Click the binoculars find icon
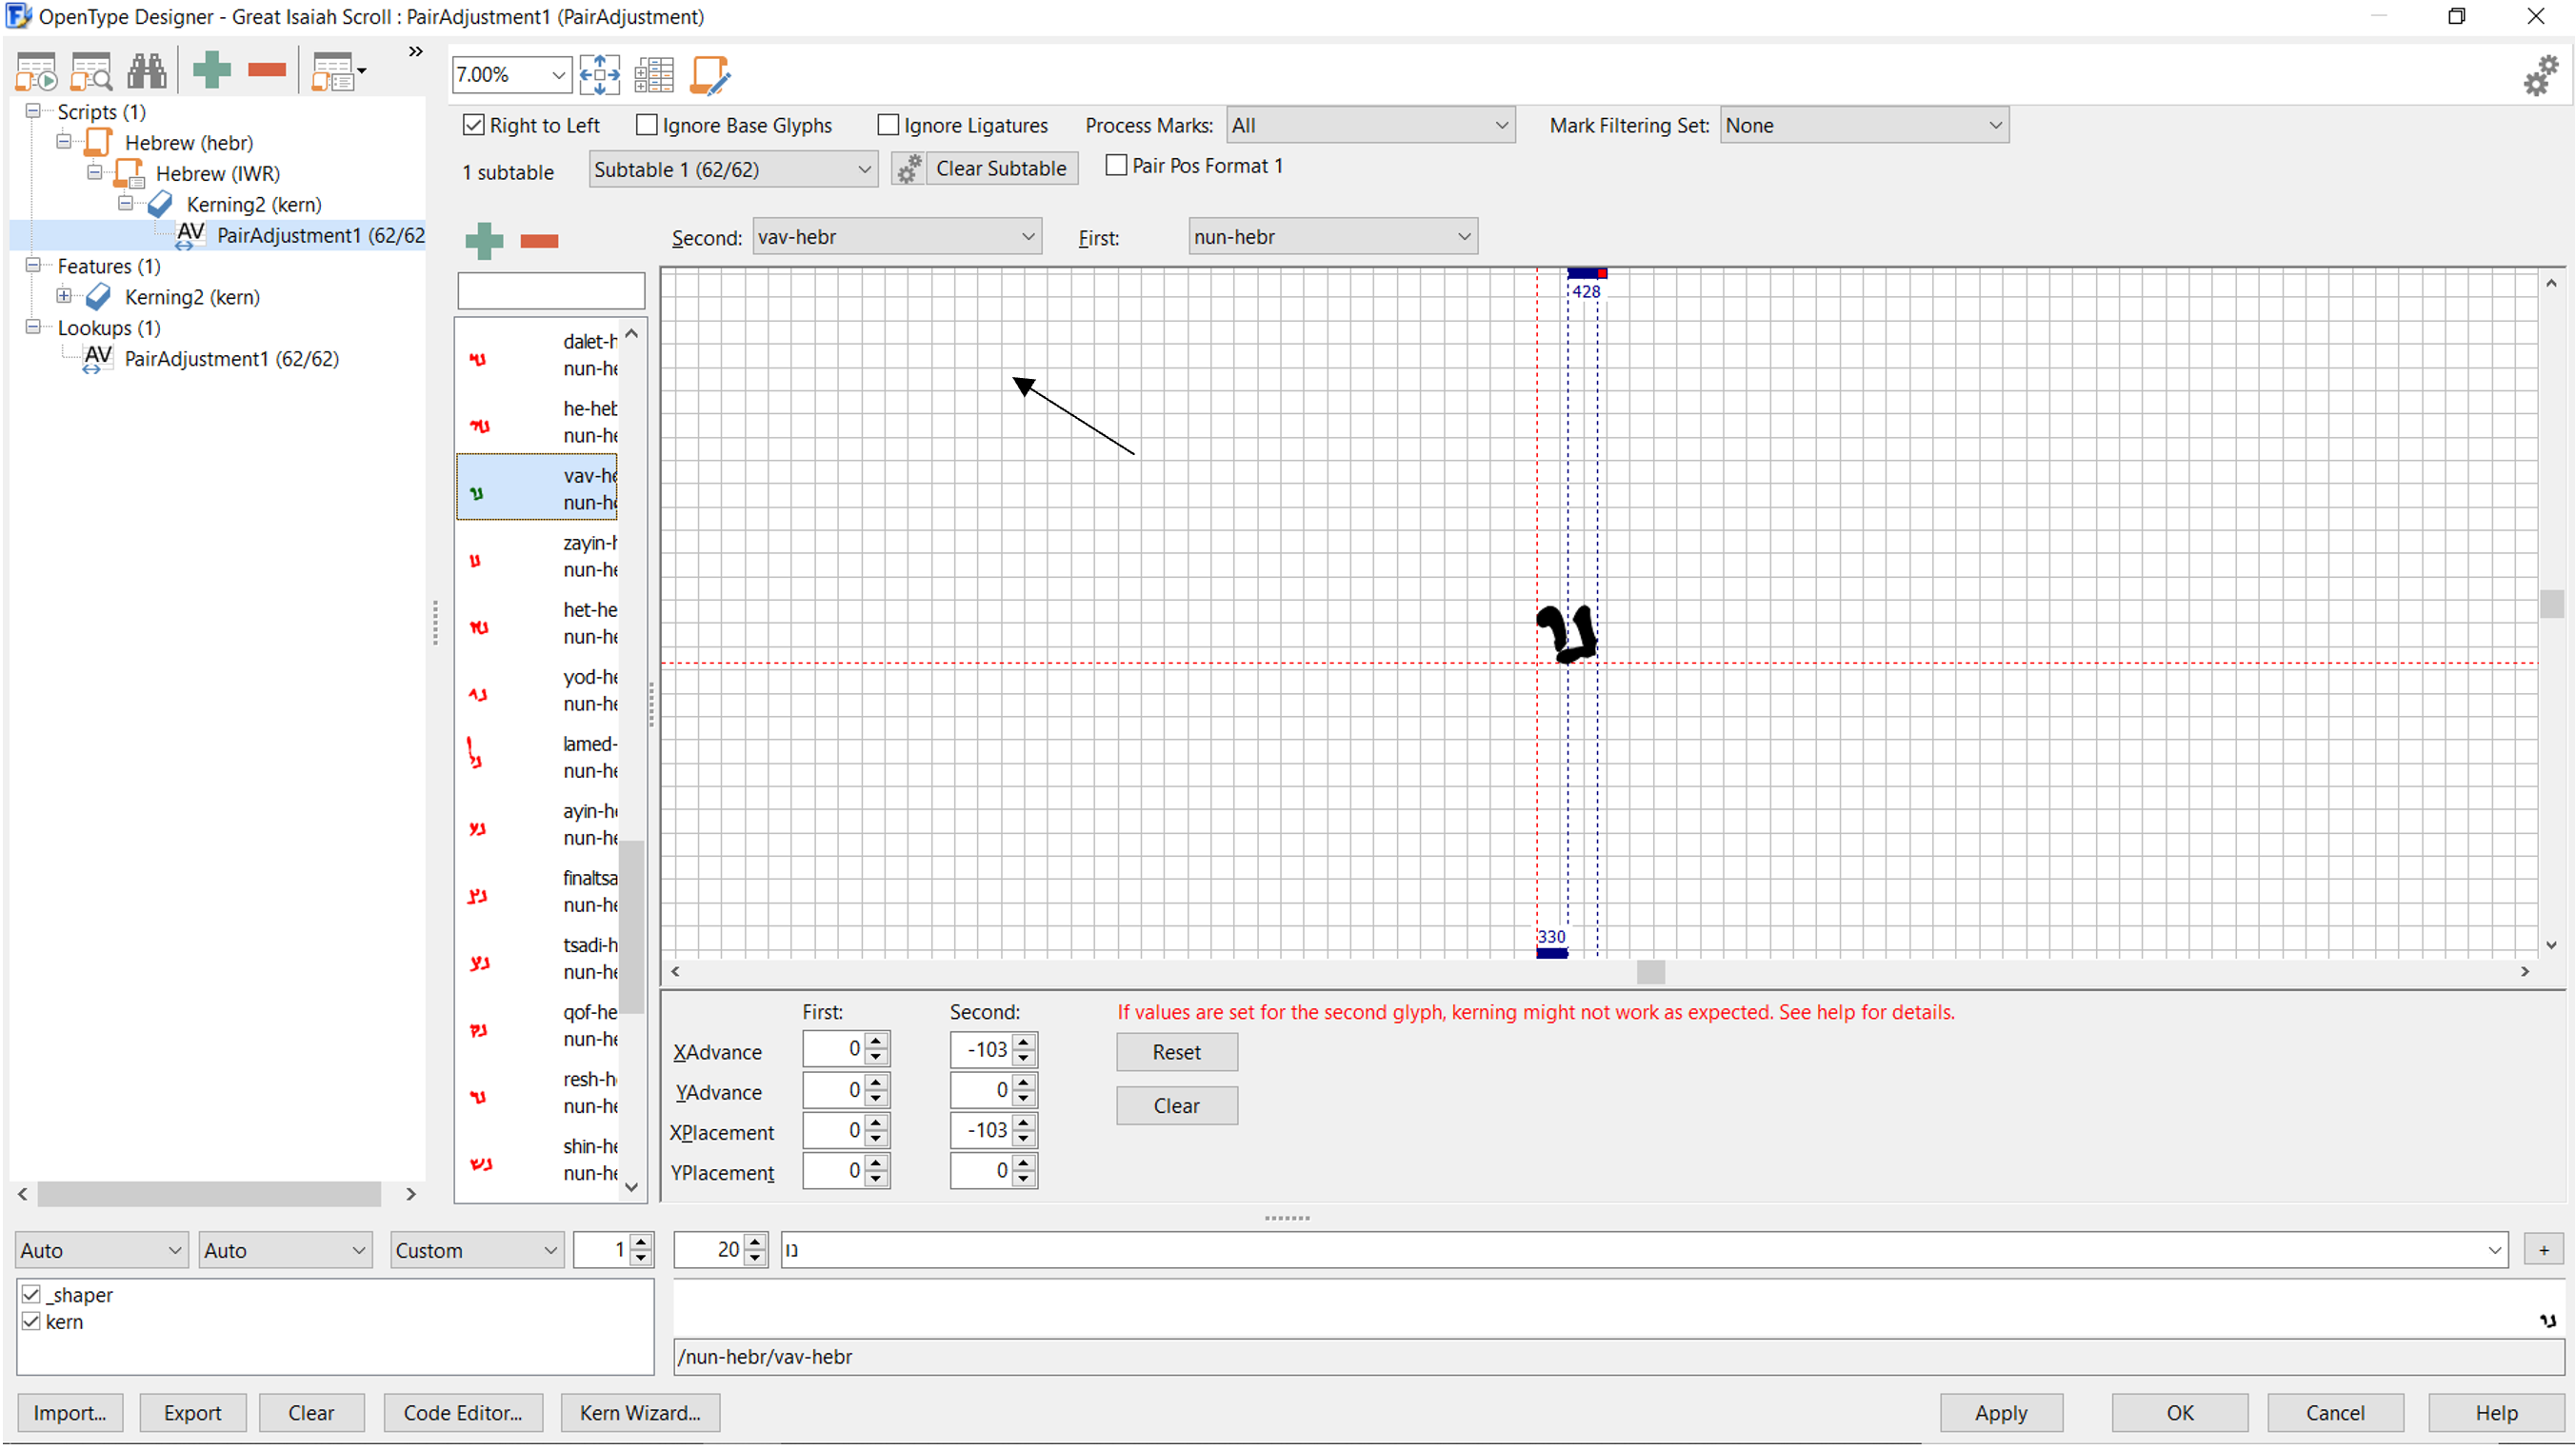 (147, 72)
